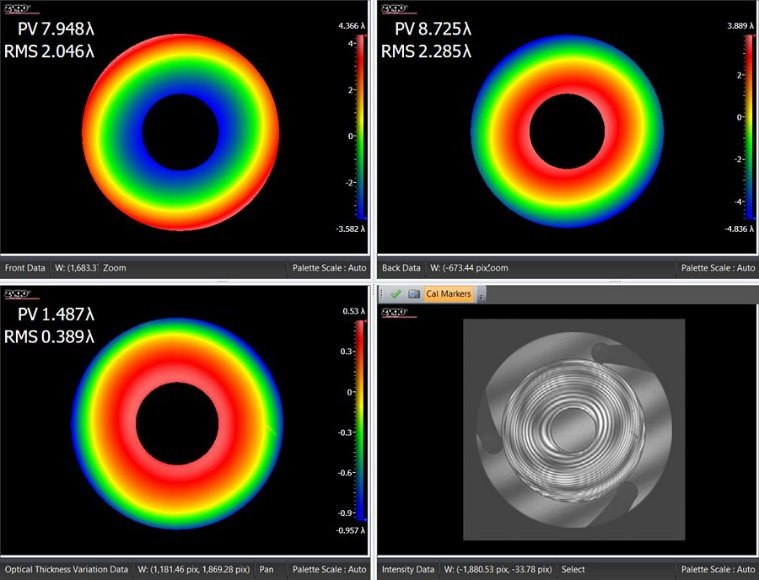Open Palette Scale Auto in Front Data panel

click(325, 268)
